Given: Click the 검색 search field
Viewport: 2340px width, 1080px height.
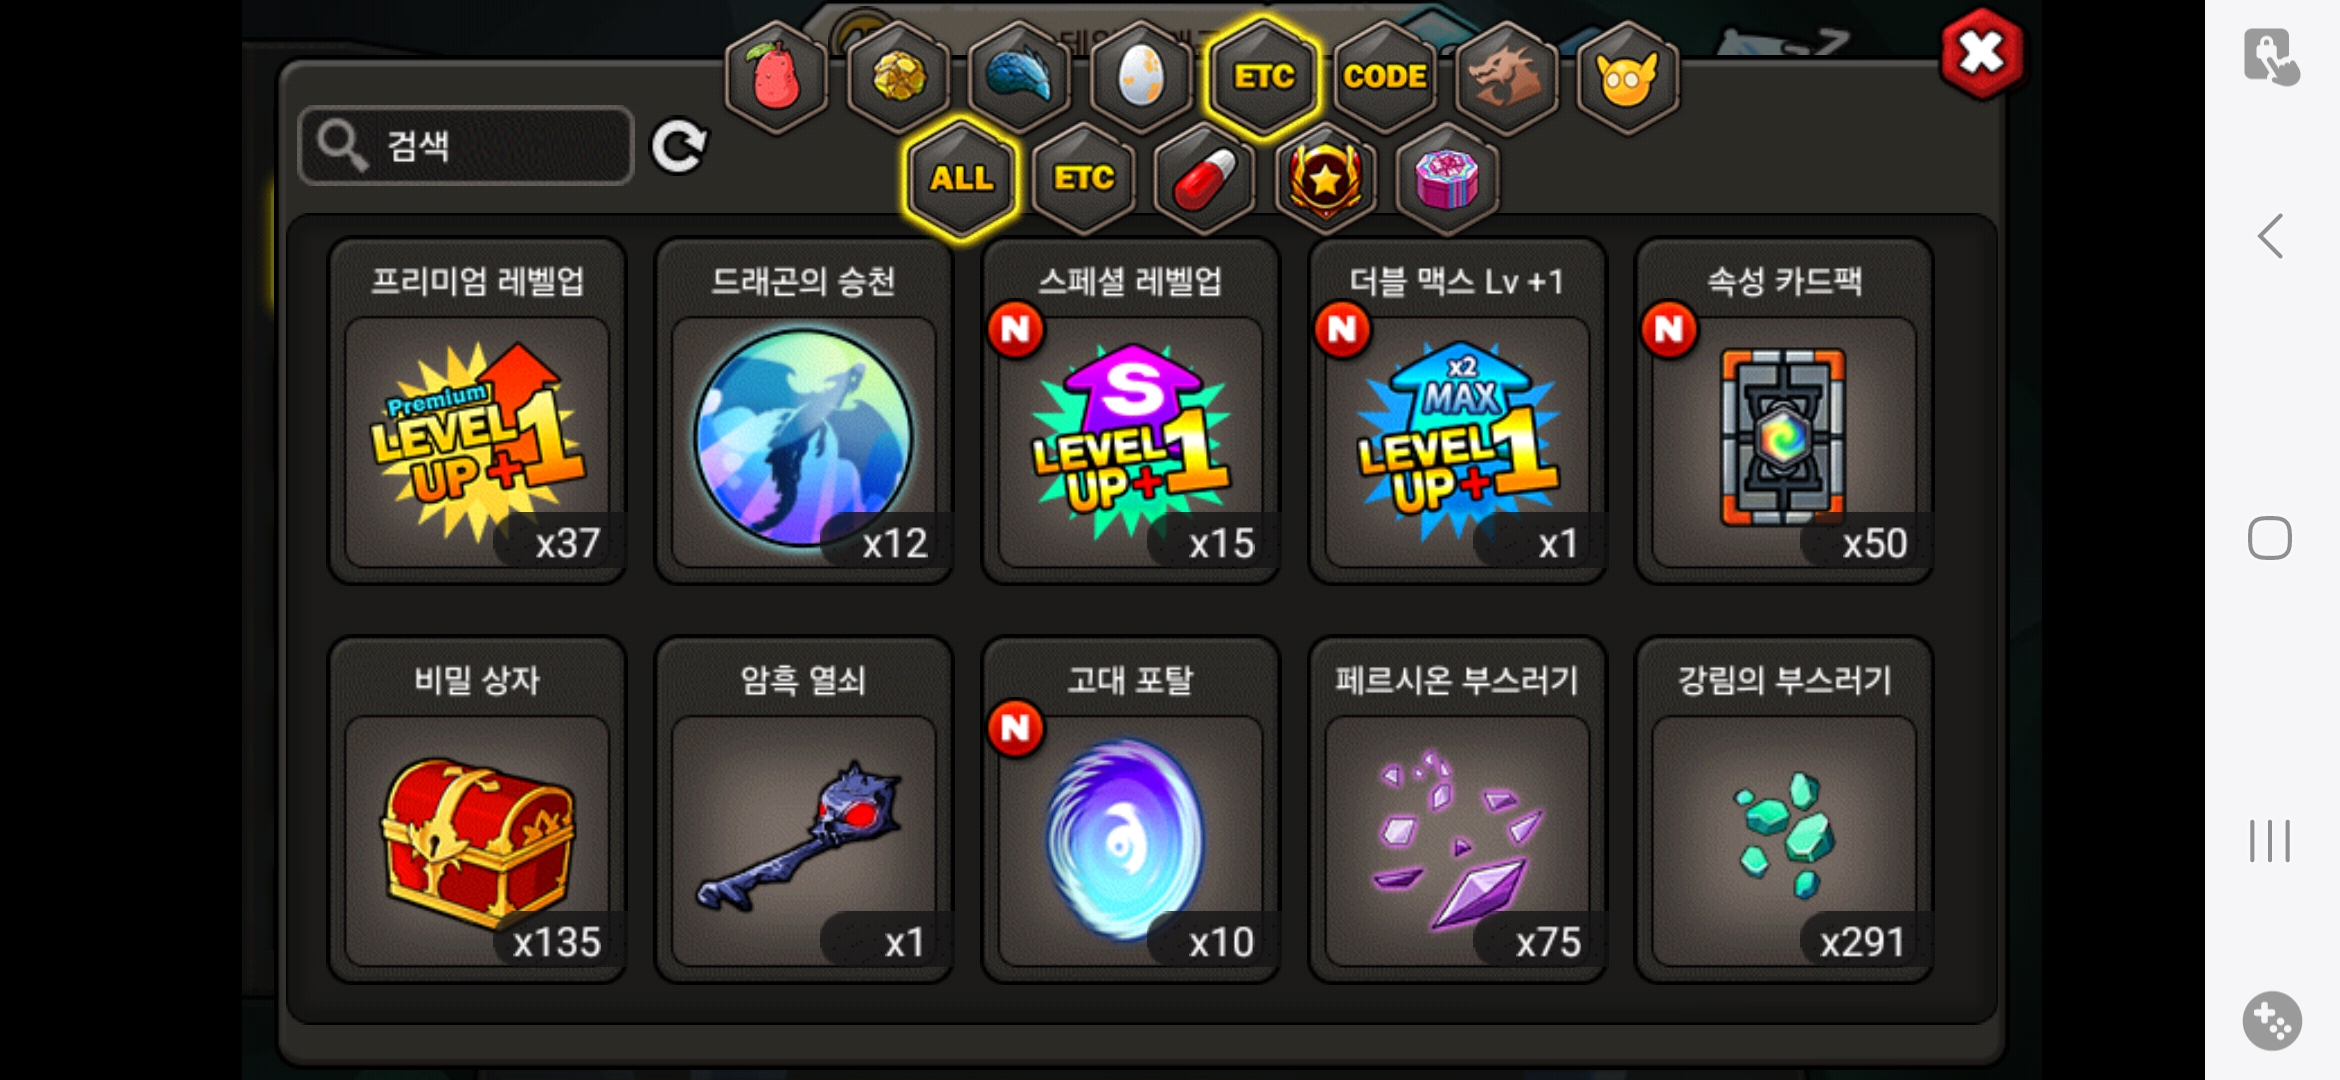Looking at the screenshot, I should pyautogui.click(x=466, y=146).
